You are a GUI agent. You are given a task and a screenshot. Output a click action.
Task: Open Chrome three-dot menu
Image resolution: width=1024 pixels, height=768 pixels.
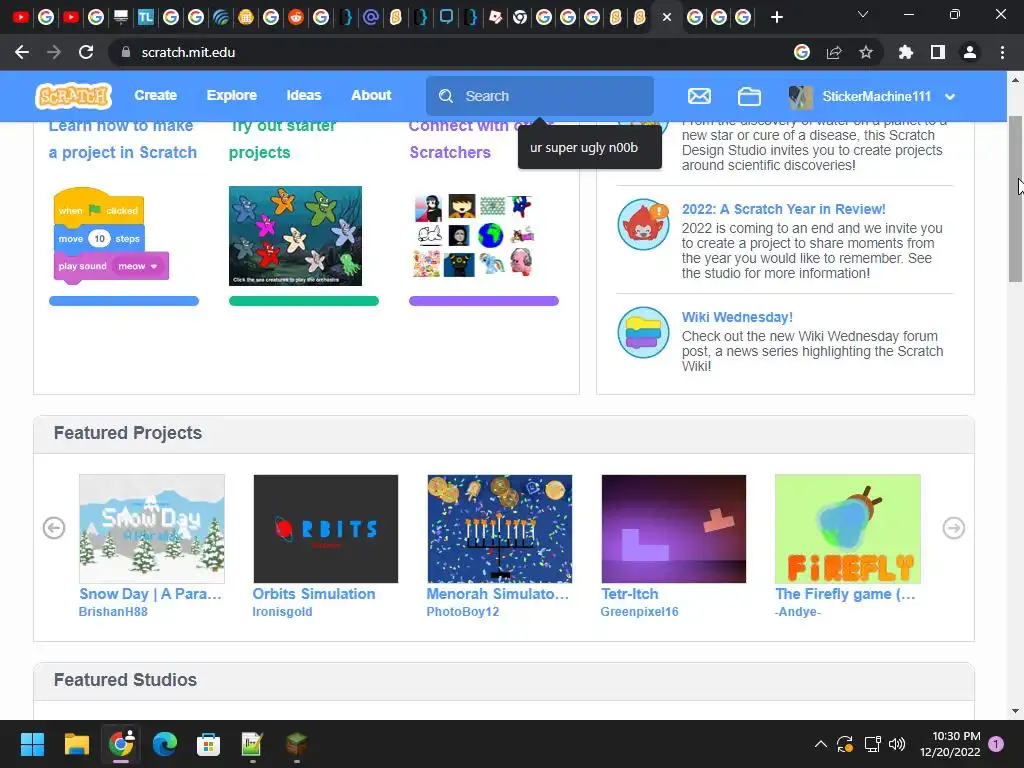[1002, 52]
